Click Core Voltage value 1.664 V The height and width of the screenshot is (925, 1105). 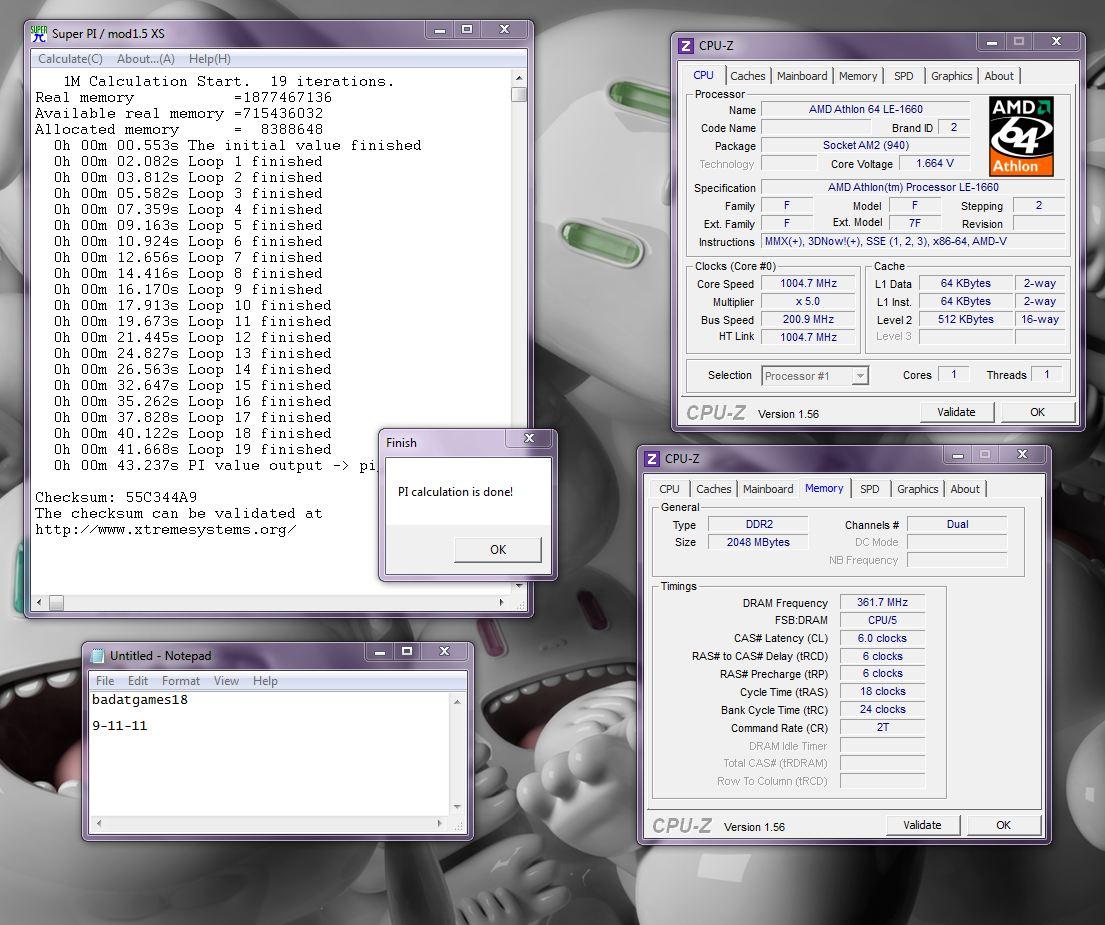[x=934, y=163]
